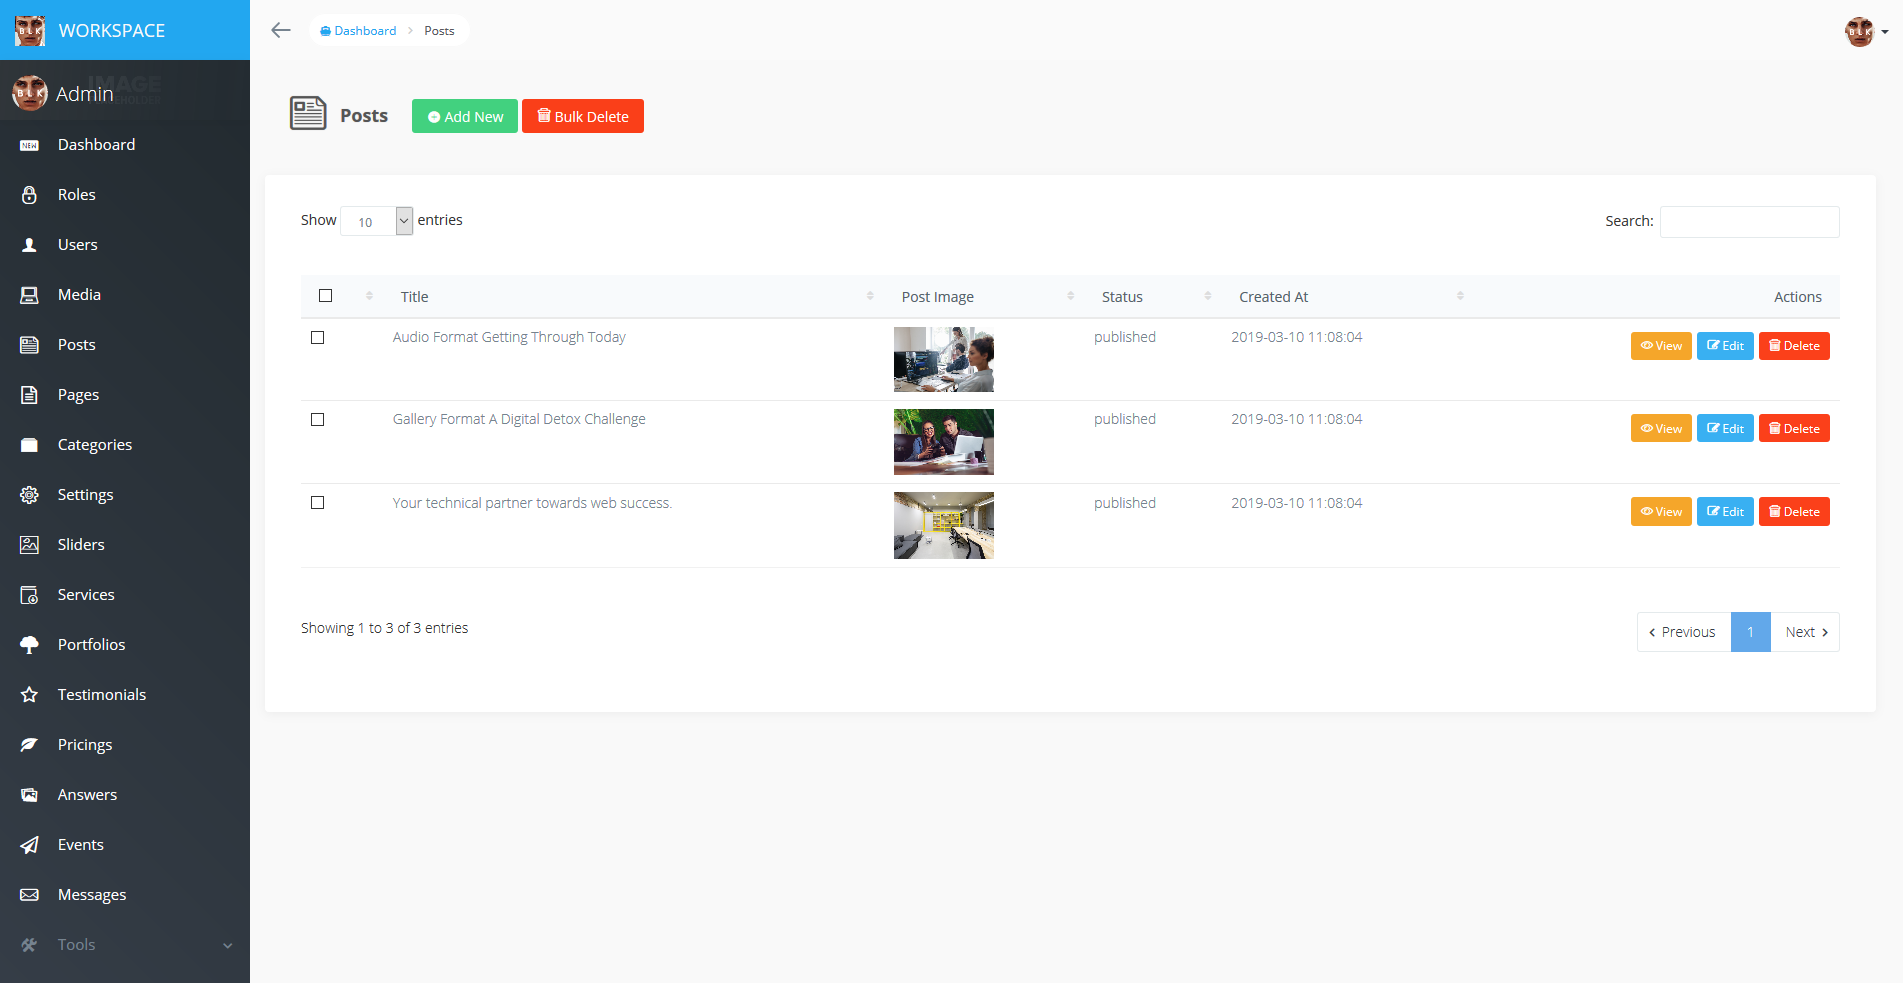Select the Sliders image icon

click(x=29, y=544)
